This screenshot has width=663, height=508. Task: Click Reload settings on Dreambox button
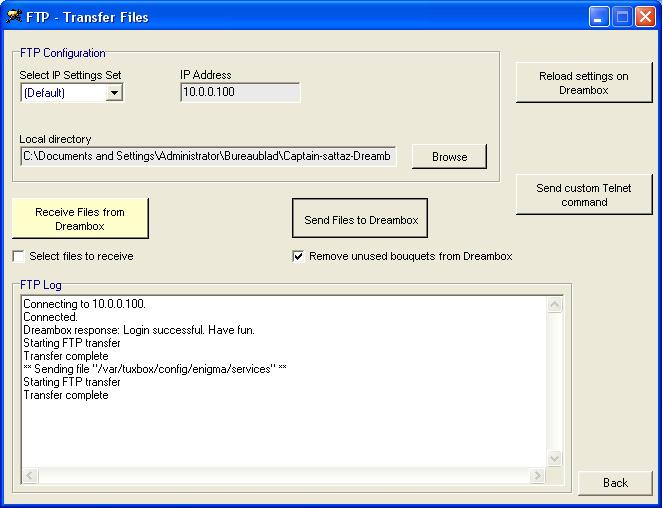(x=584, y=83)
